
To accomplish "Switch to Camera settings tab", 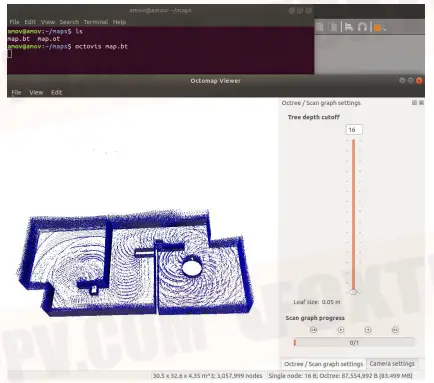I will pos(392,363).
